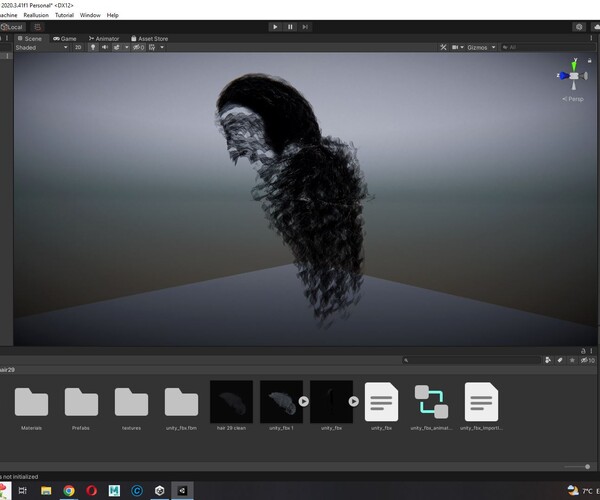Open the Scene window options menu (three dots)
This screenshot has height=500, width=600.
(591, 38)
